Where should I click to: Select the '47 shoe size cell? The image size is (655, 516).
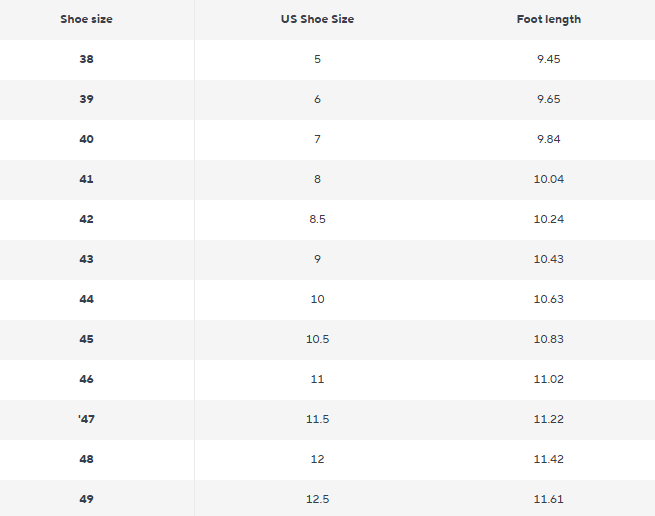(x=86, y=419)
